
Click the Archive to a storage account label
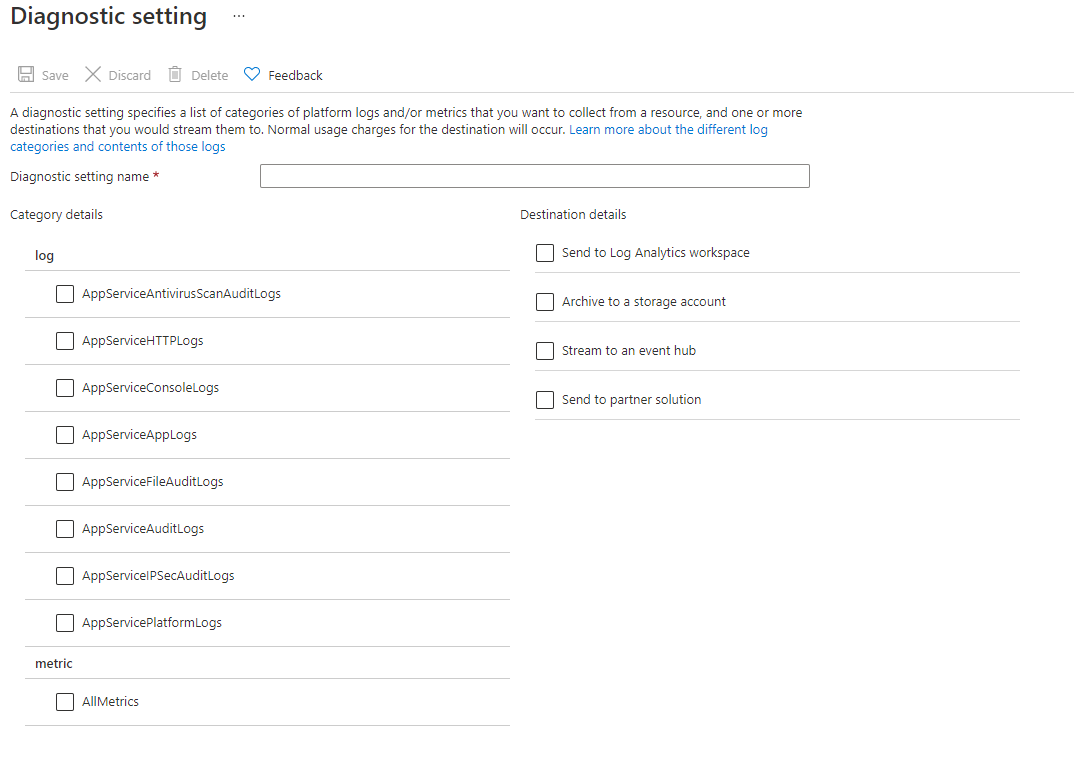pyautogui.click(x=644, y=301)
